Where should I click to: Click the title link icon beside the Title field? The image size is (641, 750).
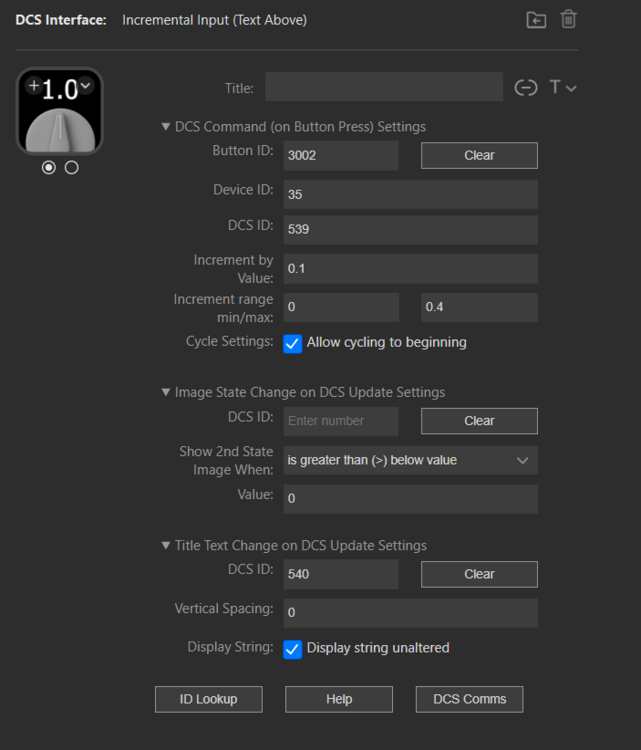[x=526, y=88]
